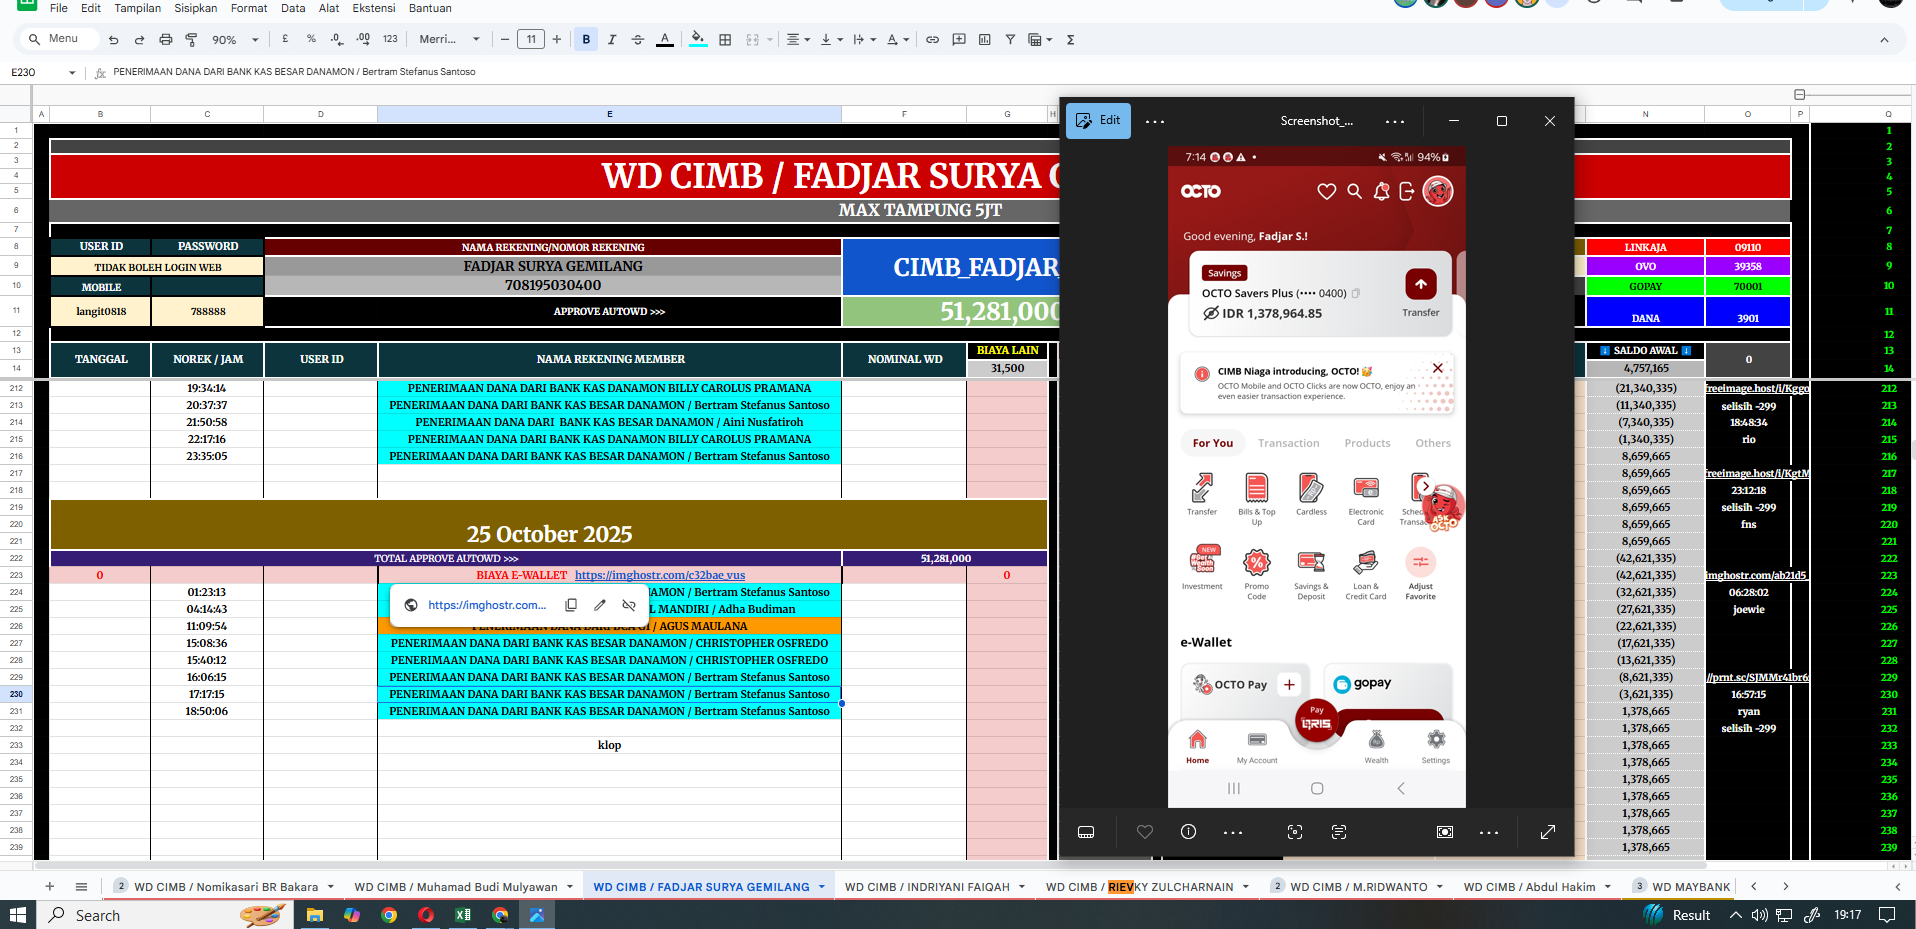This screenshot has width=1916, height=929.
Task: Toggle filmstrip view in Photos viewer
Action: click(1086, 832)
